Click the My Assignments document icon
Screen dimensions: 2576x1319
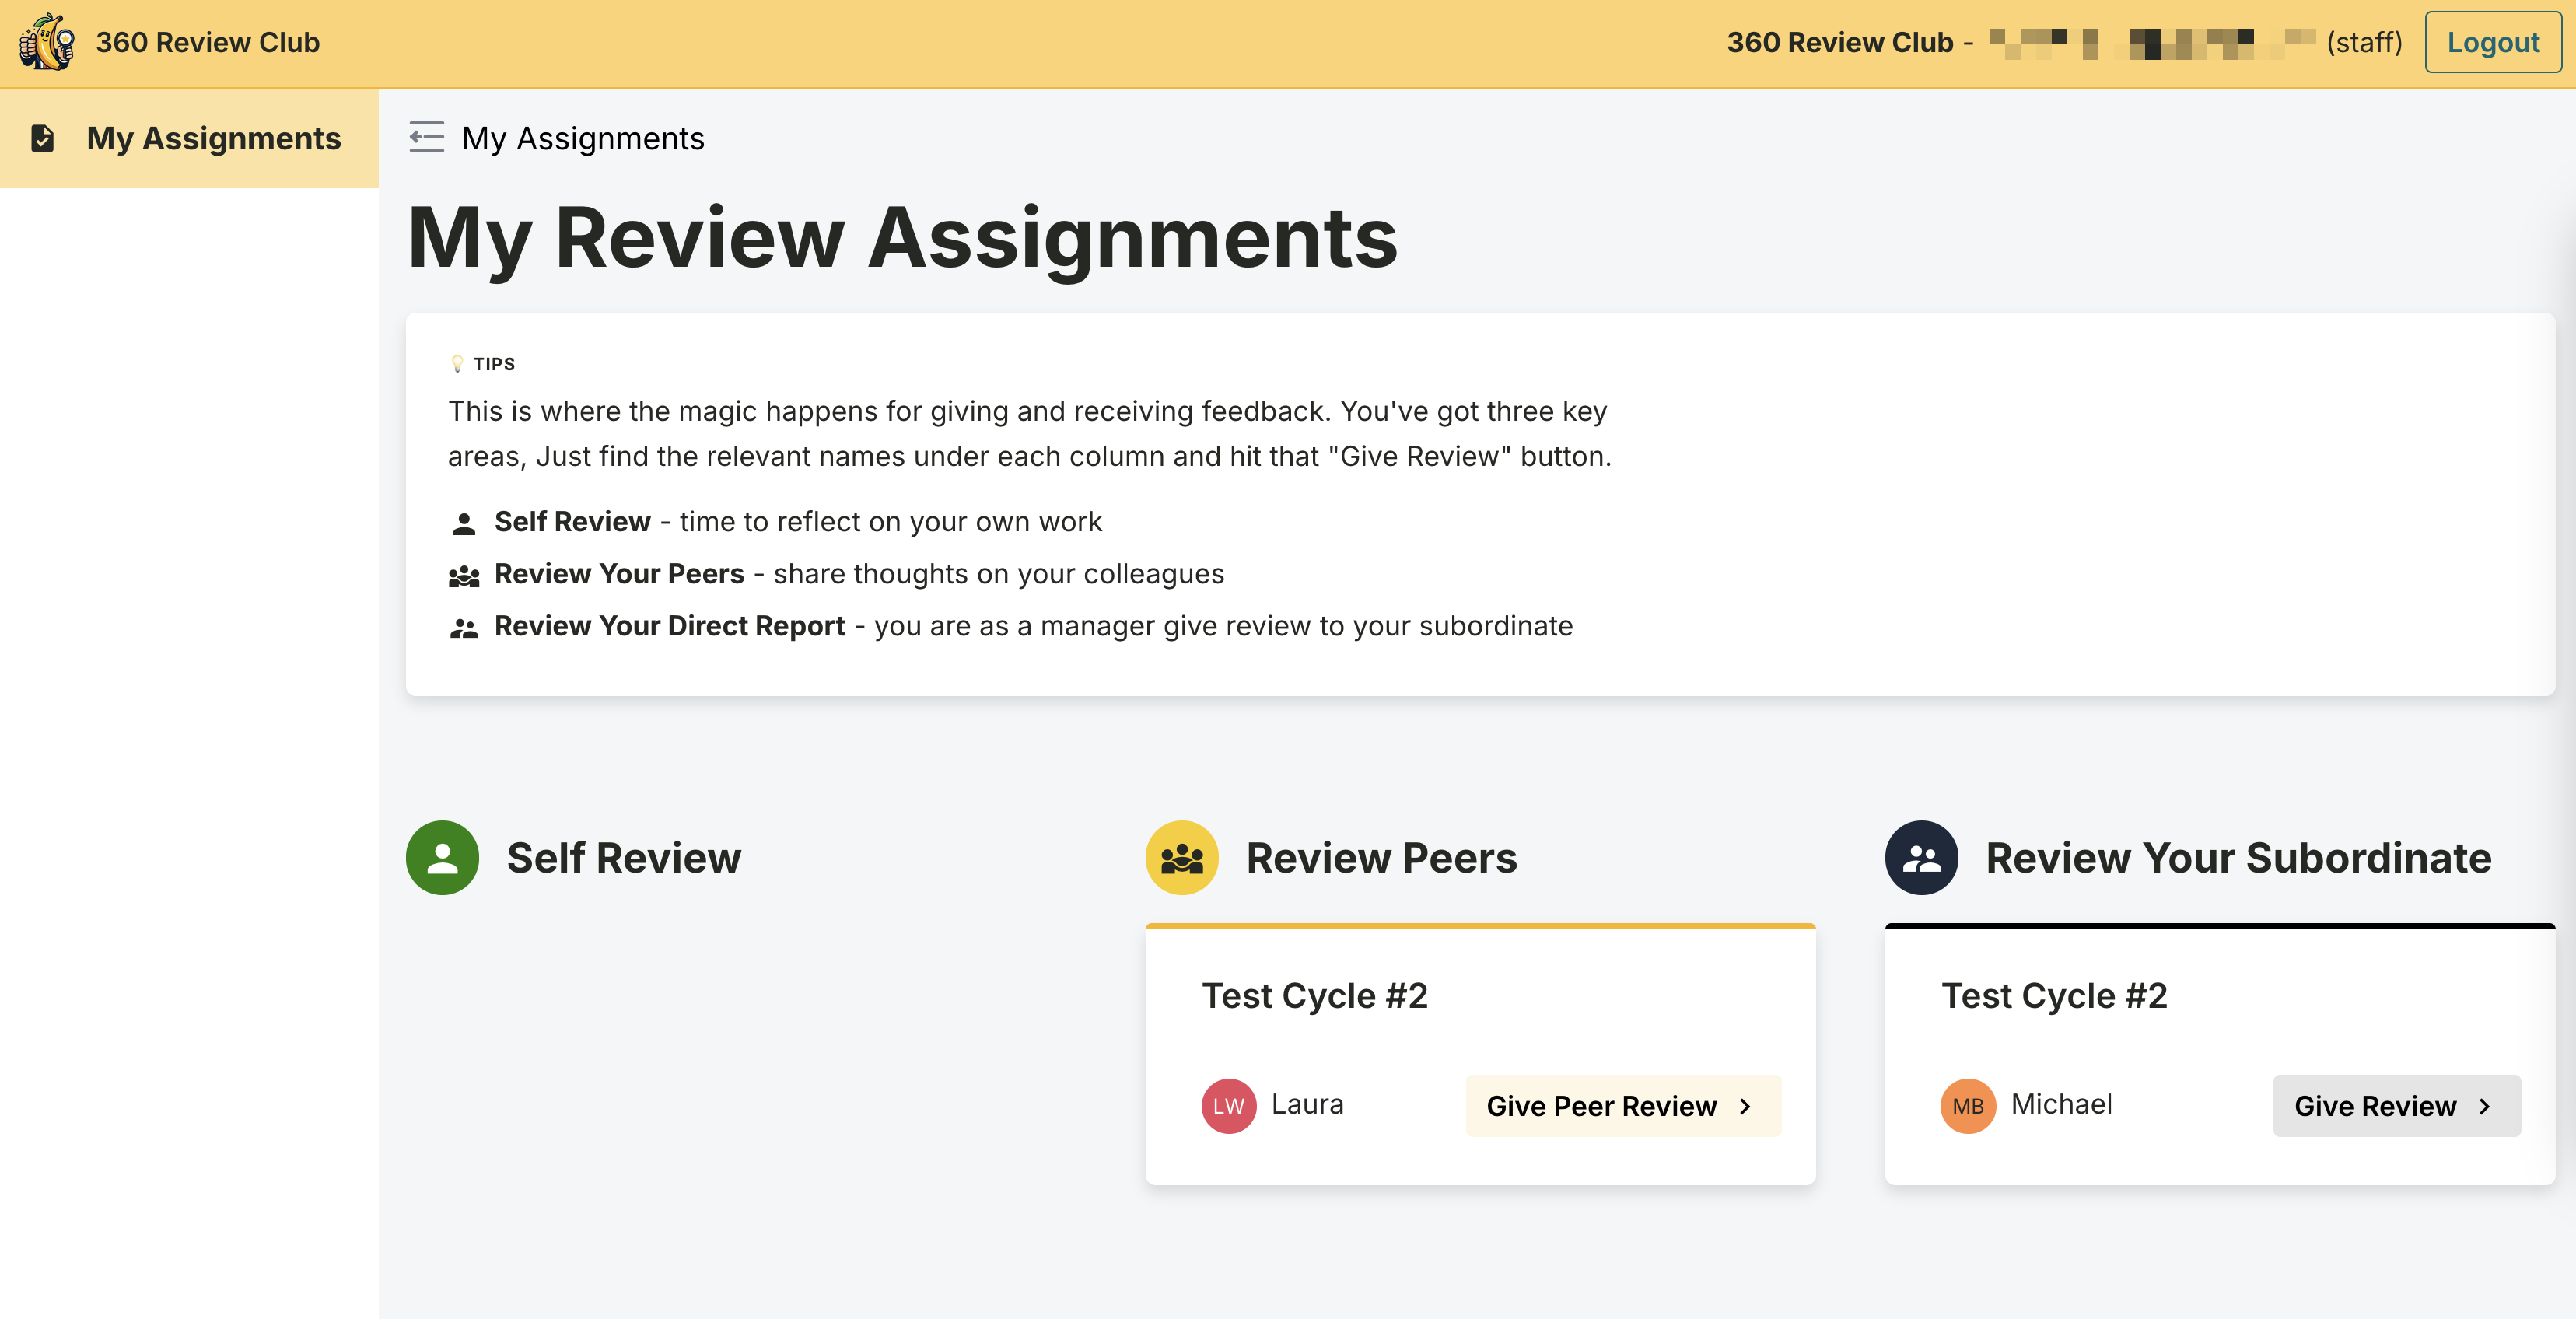[x=42, y=138]
